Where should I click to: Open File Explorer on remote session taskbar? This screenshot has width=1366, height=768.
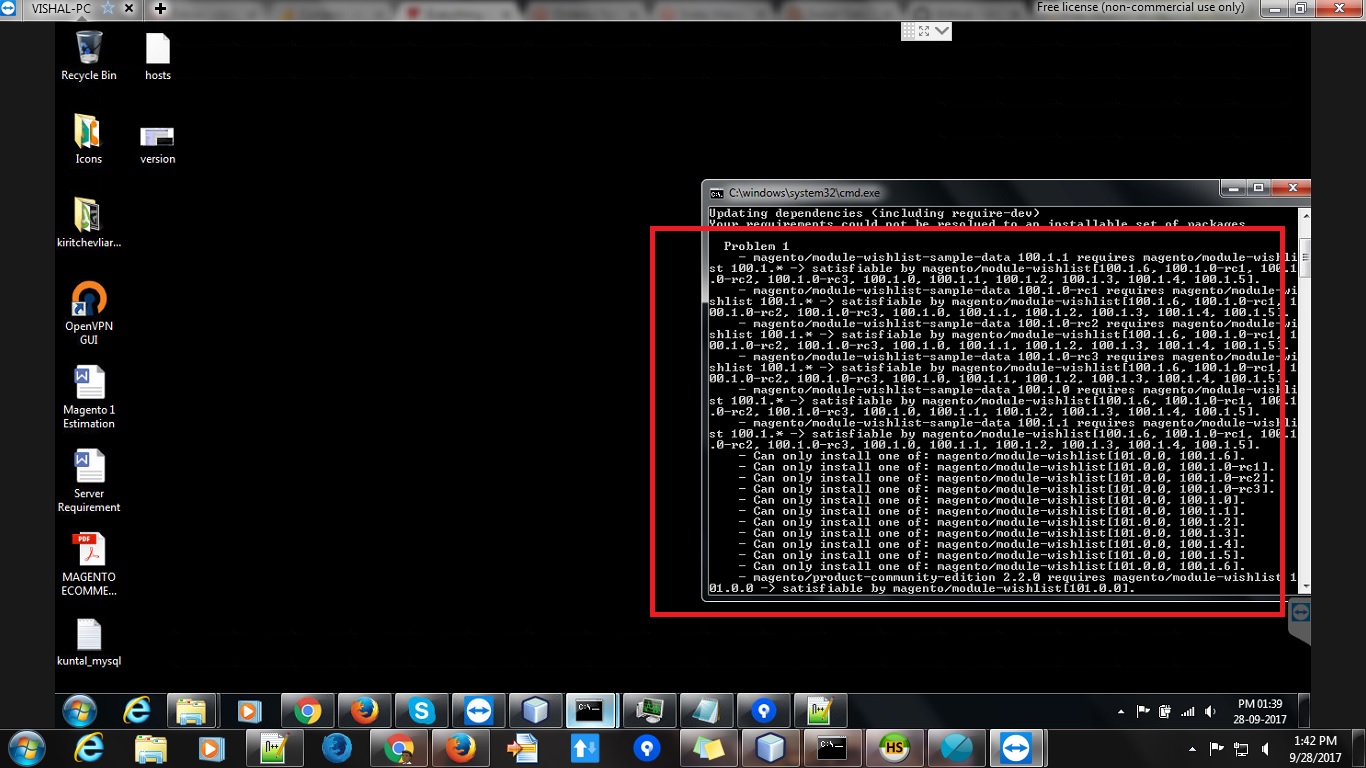point(193,711)
